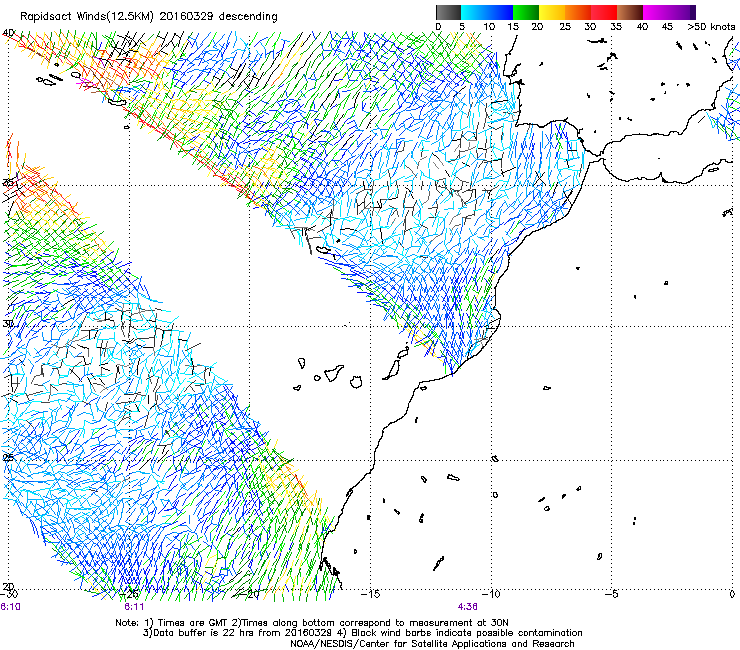The width and height of the screenshot is (740, 650).
Task: Click the green 15-20 knots legend swatch
Action: 526,12
